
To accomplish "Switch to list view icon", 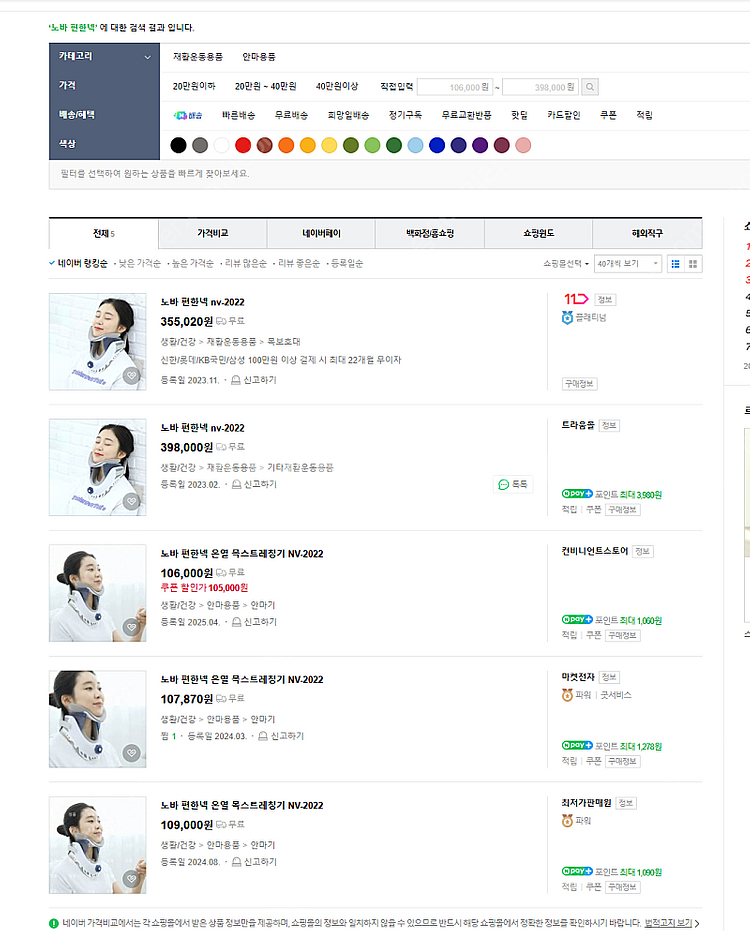I will (x=676, y=264).
